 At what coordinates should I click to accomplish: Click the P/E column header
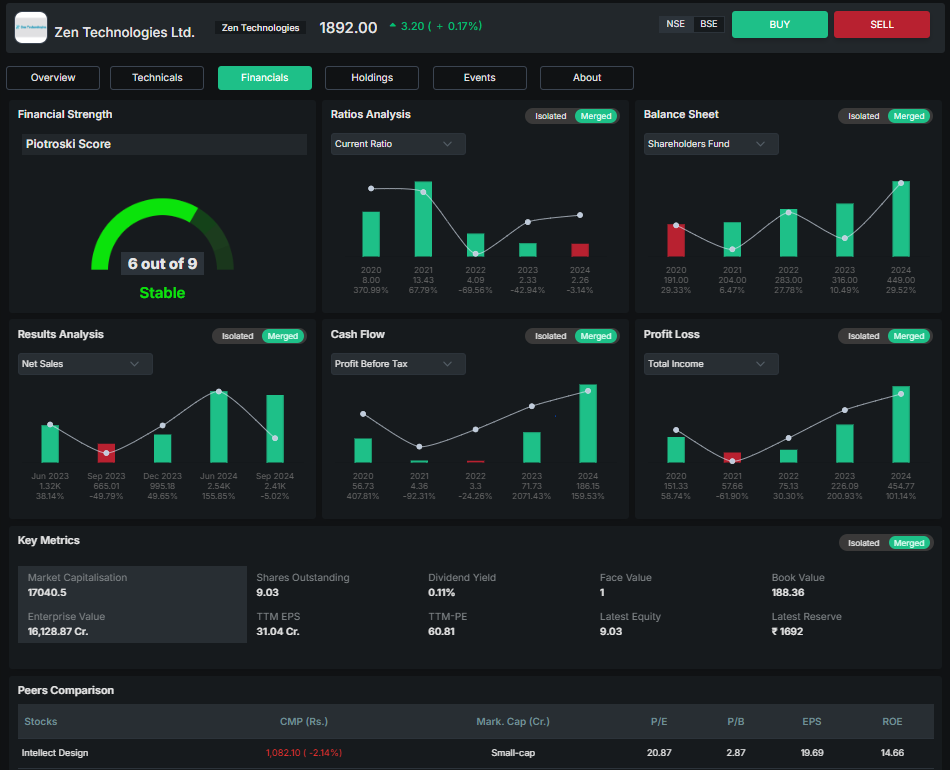(659, 722)
